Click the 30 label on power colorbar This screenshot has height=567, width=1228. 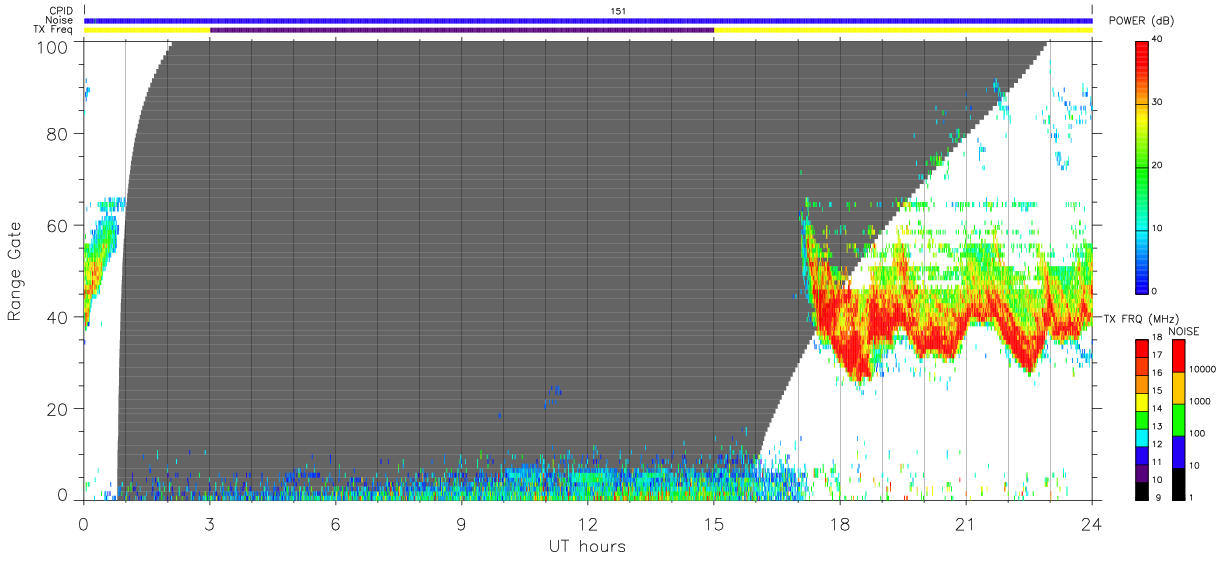tap(1159, 103)
